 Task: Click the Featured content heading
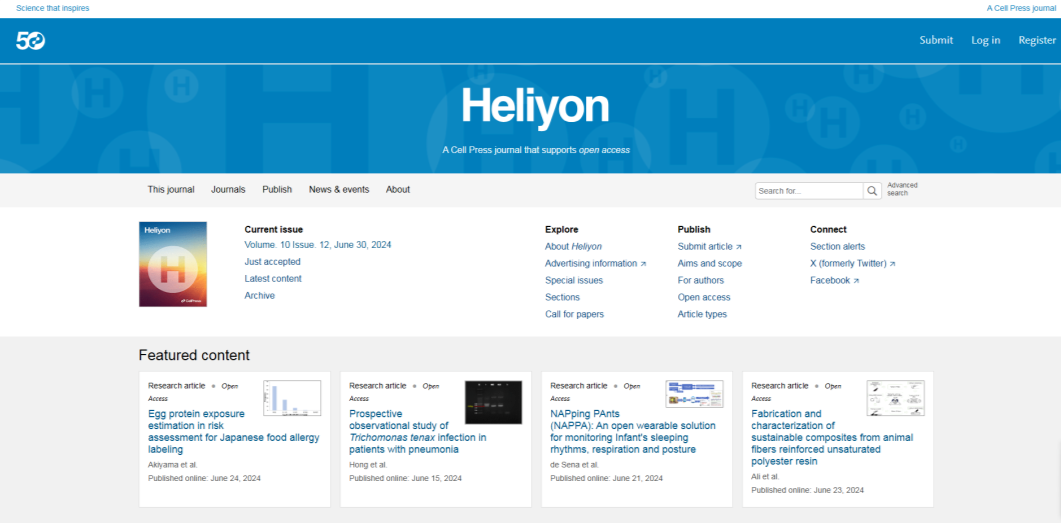tap(194, 355)
